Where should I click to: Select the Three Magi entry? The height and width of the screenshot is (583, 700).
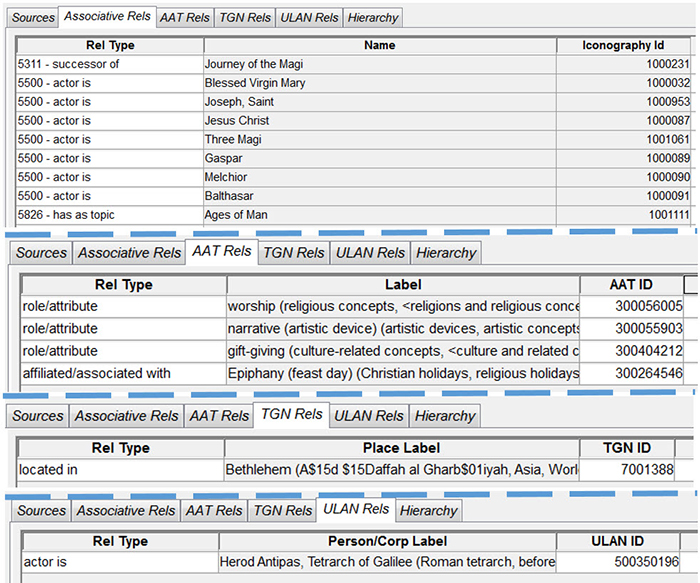(353, 139)
